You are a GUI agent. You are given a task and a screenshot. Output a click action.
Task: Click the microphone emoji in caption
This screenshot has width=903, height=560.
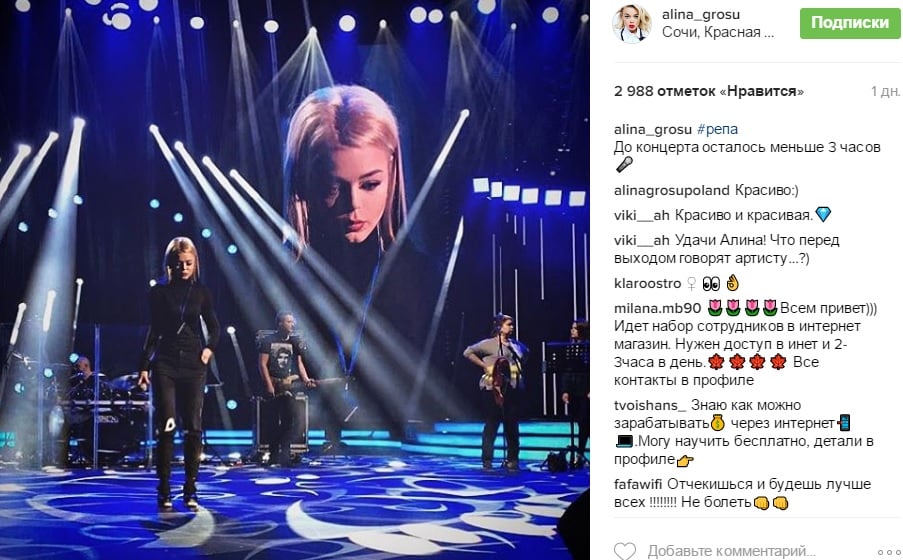(x=624, y=165)
